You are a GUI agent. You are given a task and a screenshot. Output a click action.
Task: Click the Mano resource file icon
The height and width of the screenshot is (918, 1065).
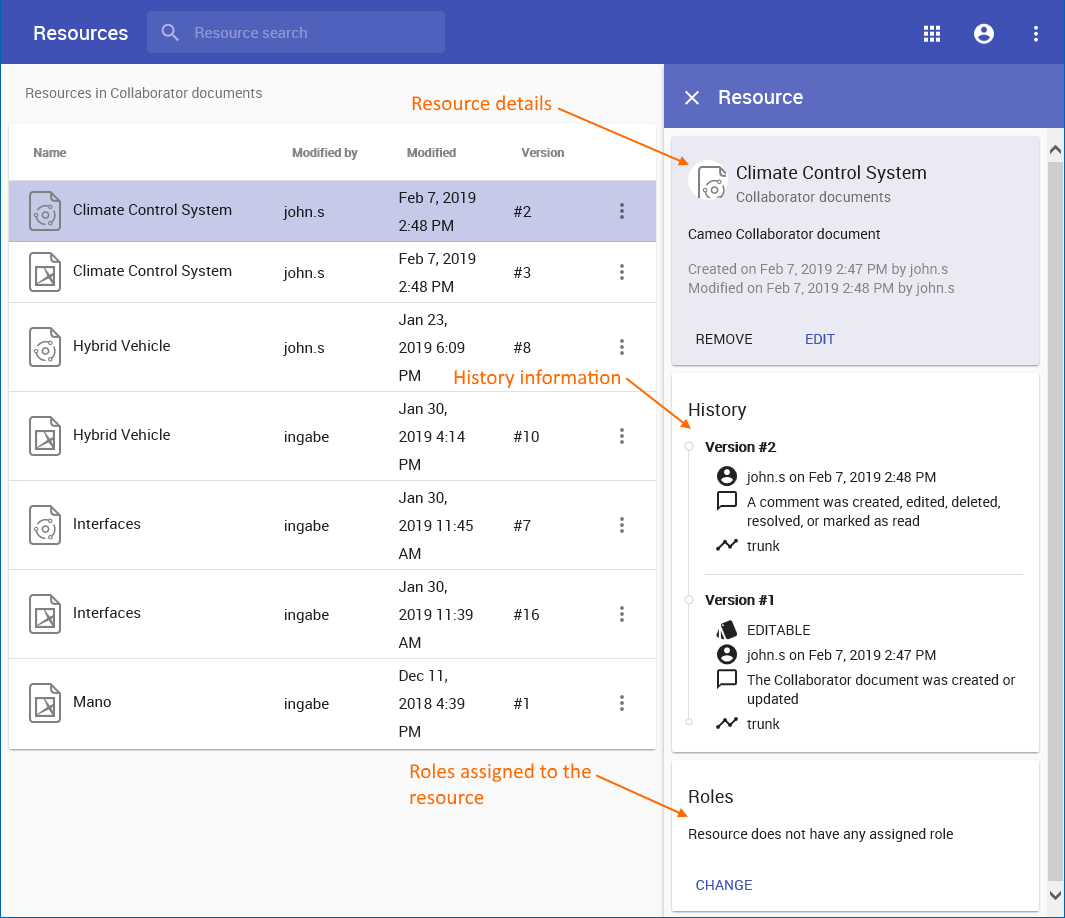(45, 703)
